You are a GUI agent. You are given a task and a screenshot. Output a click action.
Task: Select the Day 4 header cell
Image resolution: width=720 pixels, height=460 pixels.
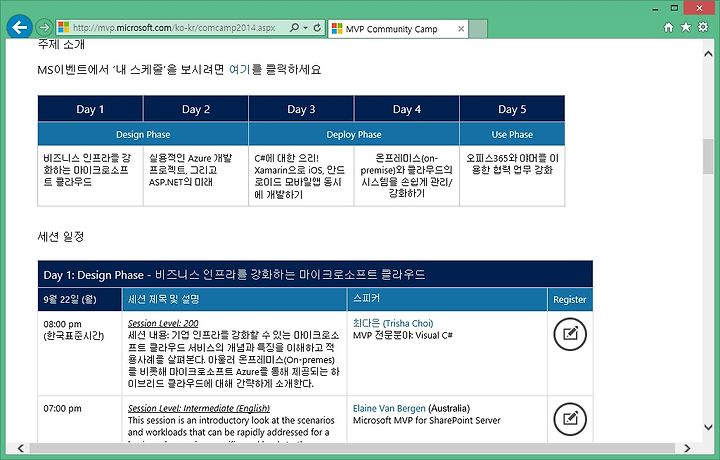coord(406,109)
